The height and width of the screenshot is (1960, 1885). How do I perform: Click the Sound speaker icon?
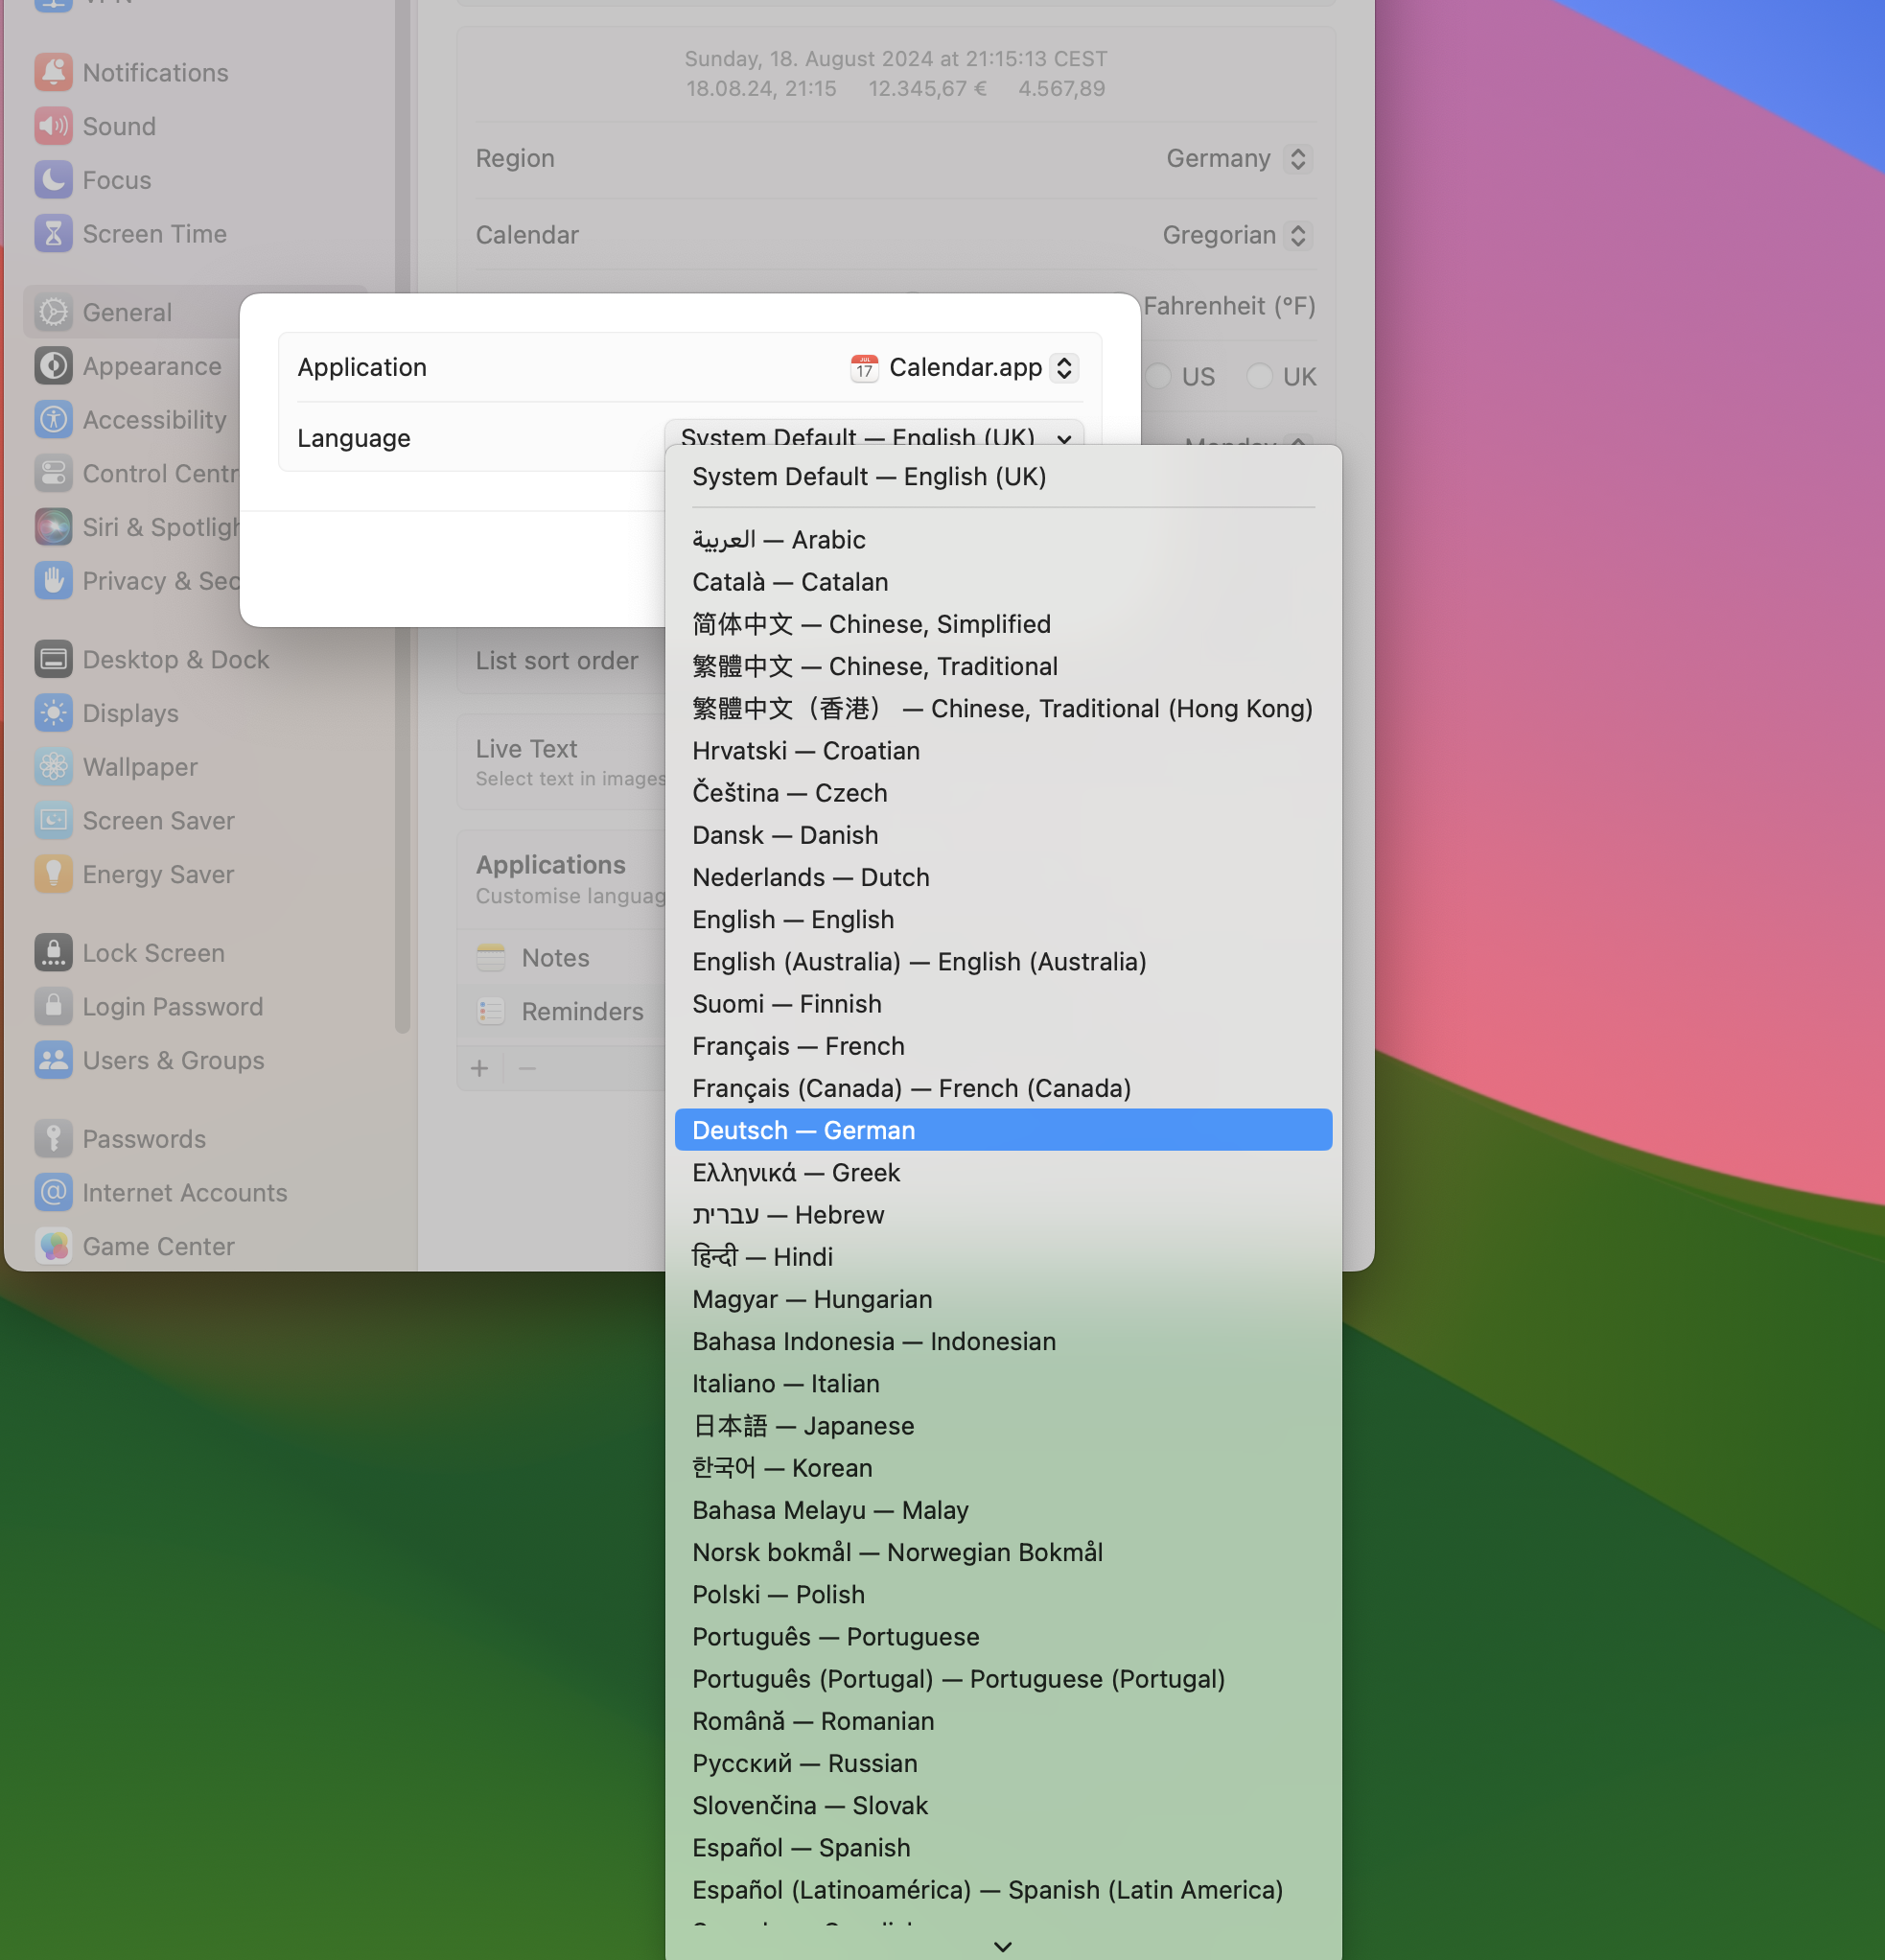(x=53, y=126)
